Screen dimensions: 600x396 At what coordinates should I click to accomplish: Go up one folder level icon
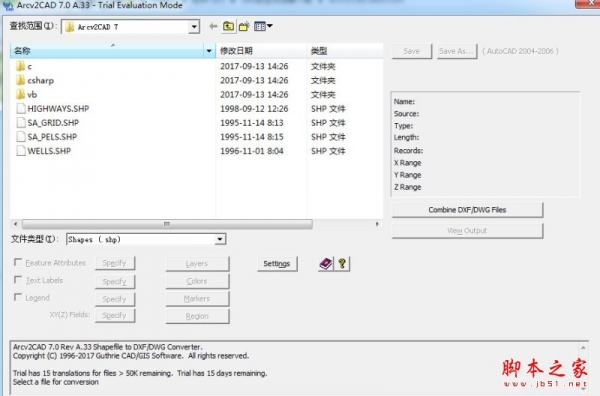pos(228,26)
